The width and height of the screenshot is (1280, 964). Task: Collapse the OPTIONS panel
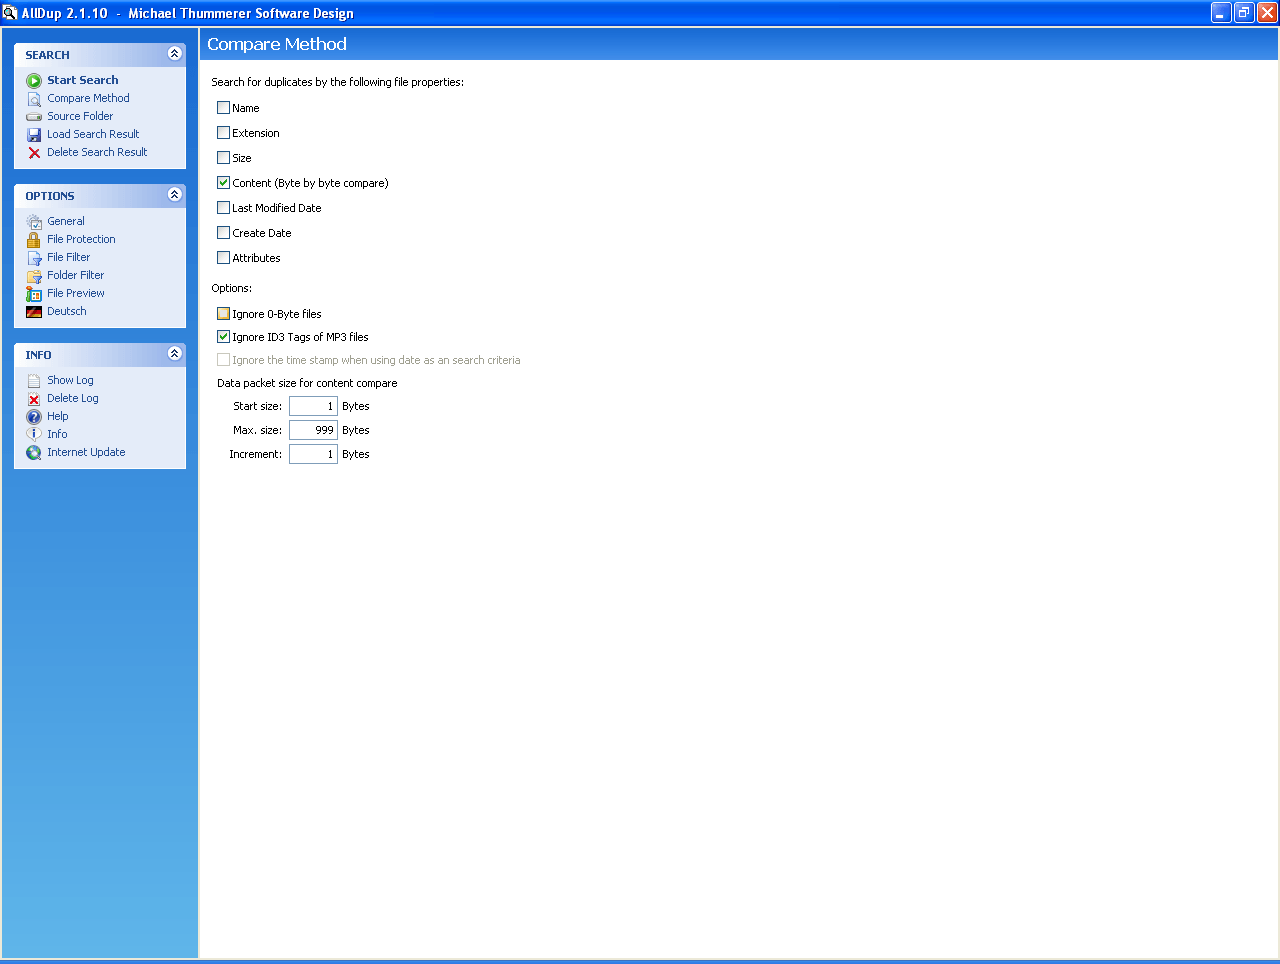pyautogui.click(x=175, y=195)
